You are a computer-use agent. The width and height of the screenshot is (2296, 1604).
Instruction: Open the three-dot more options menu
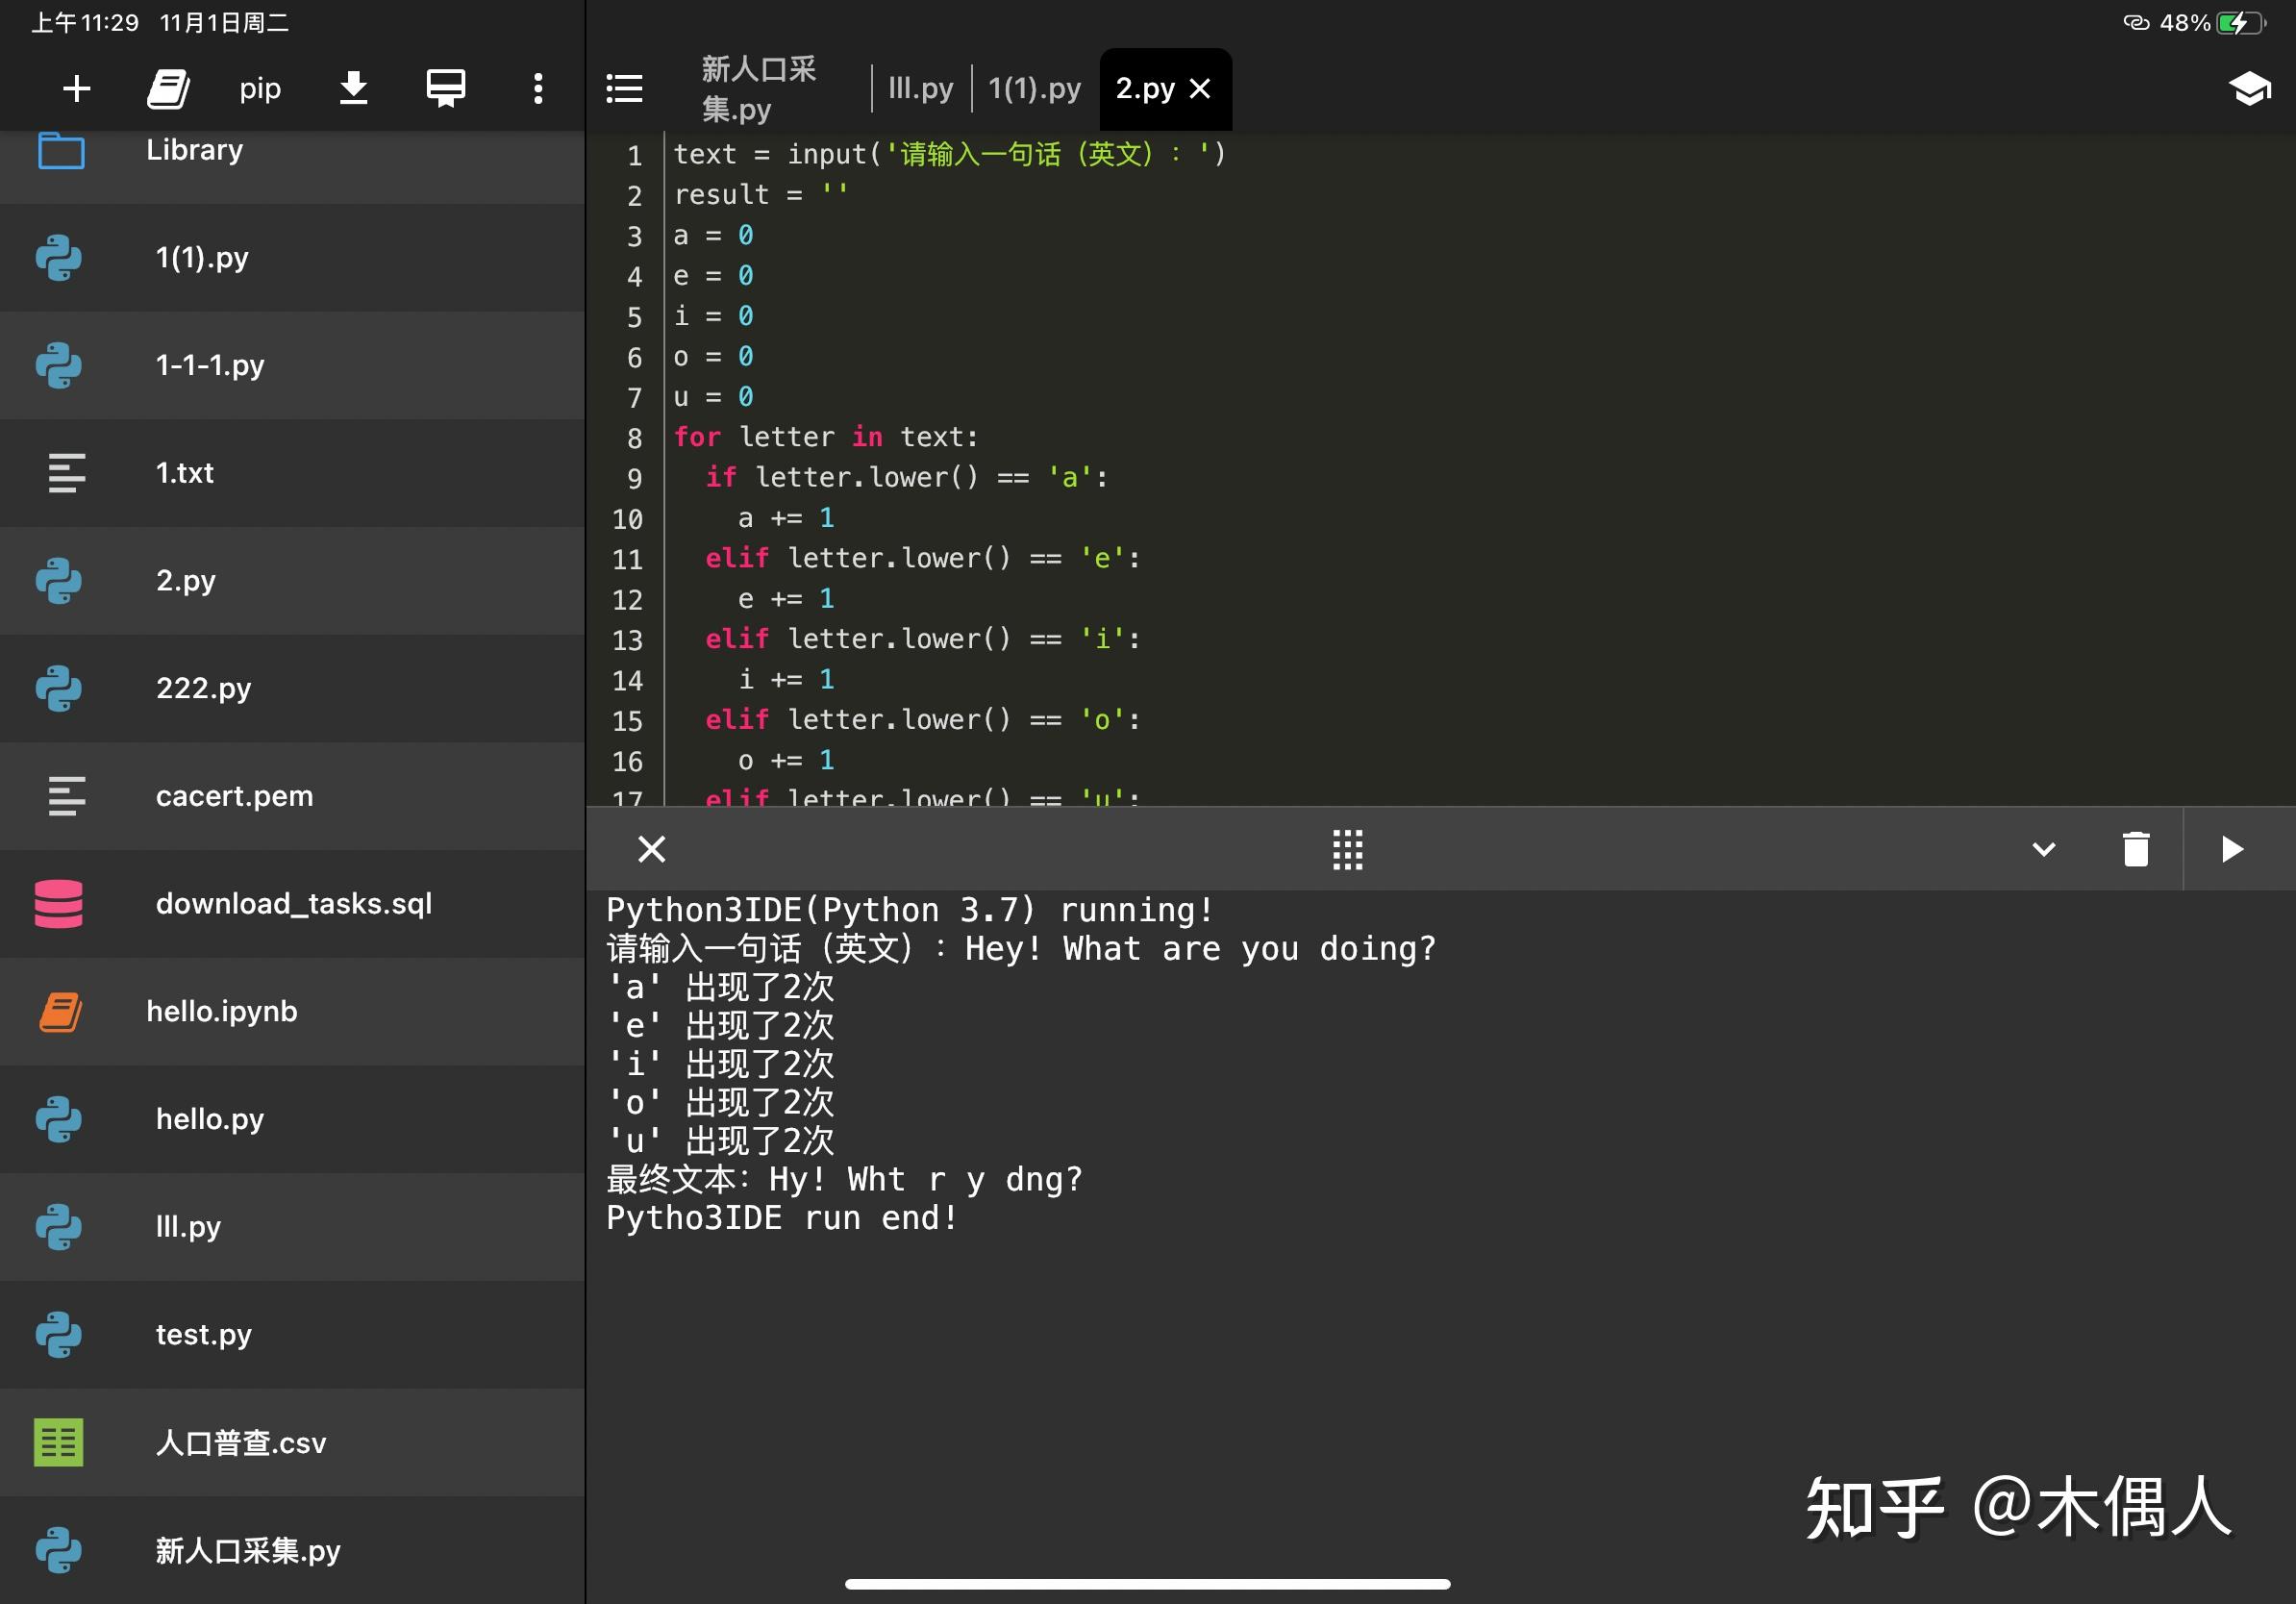coord(538,89)
